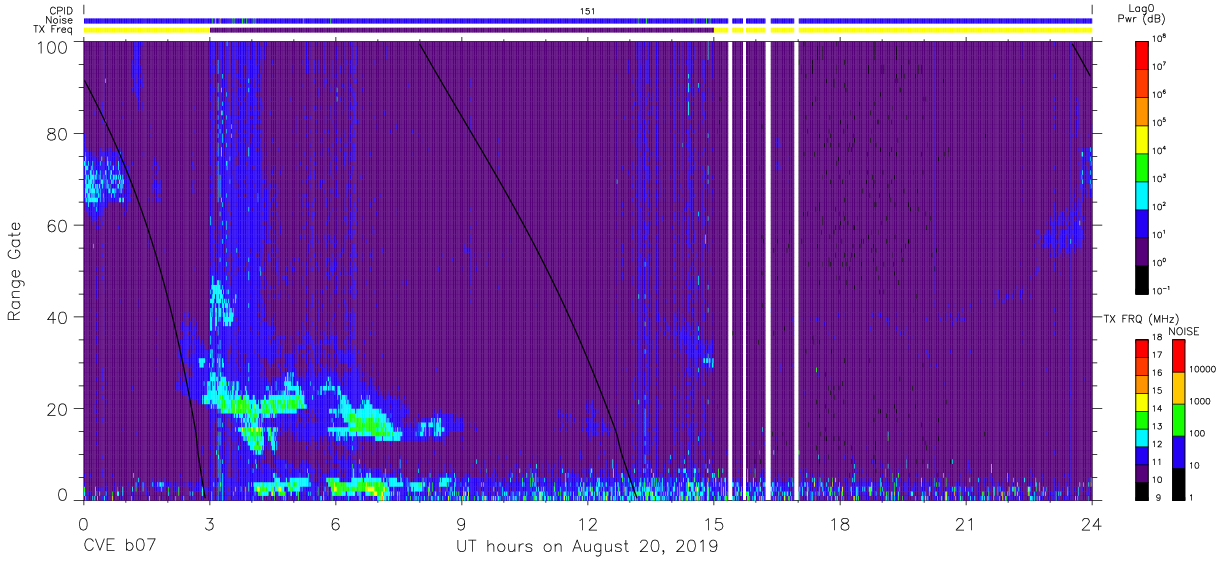
Task: Click the blue Noise strip above the plot
Action: 587,20
